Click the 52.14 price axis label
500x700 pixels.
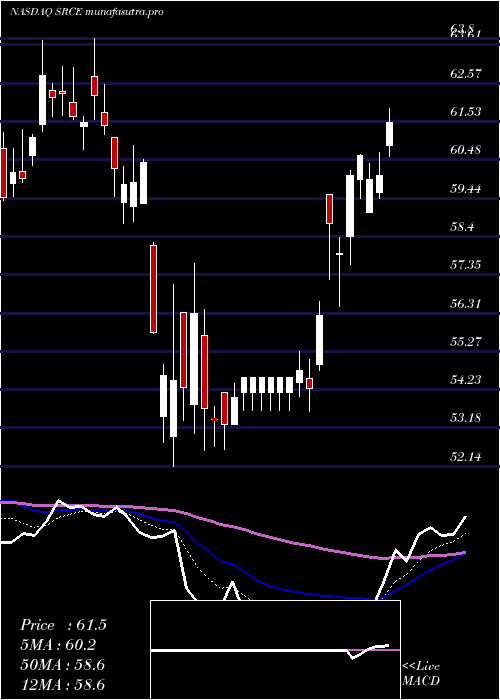[x=466, y=457]
